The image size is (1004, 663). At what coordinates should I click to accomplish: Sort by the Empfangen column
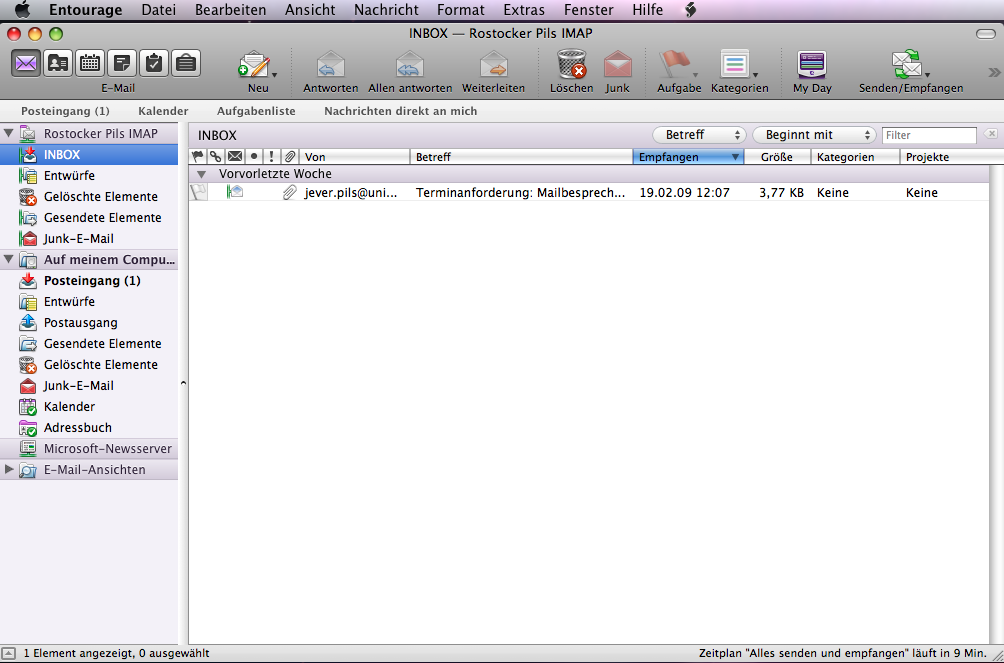[688, 157]
